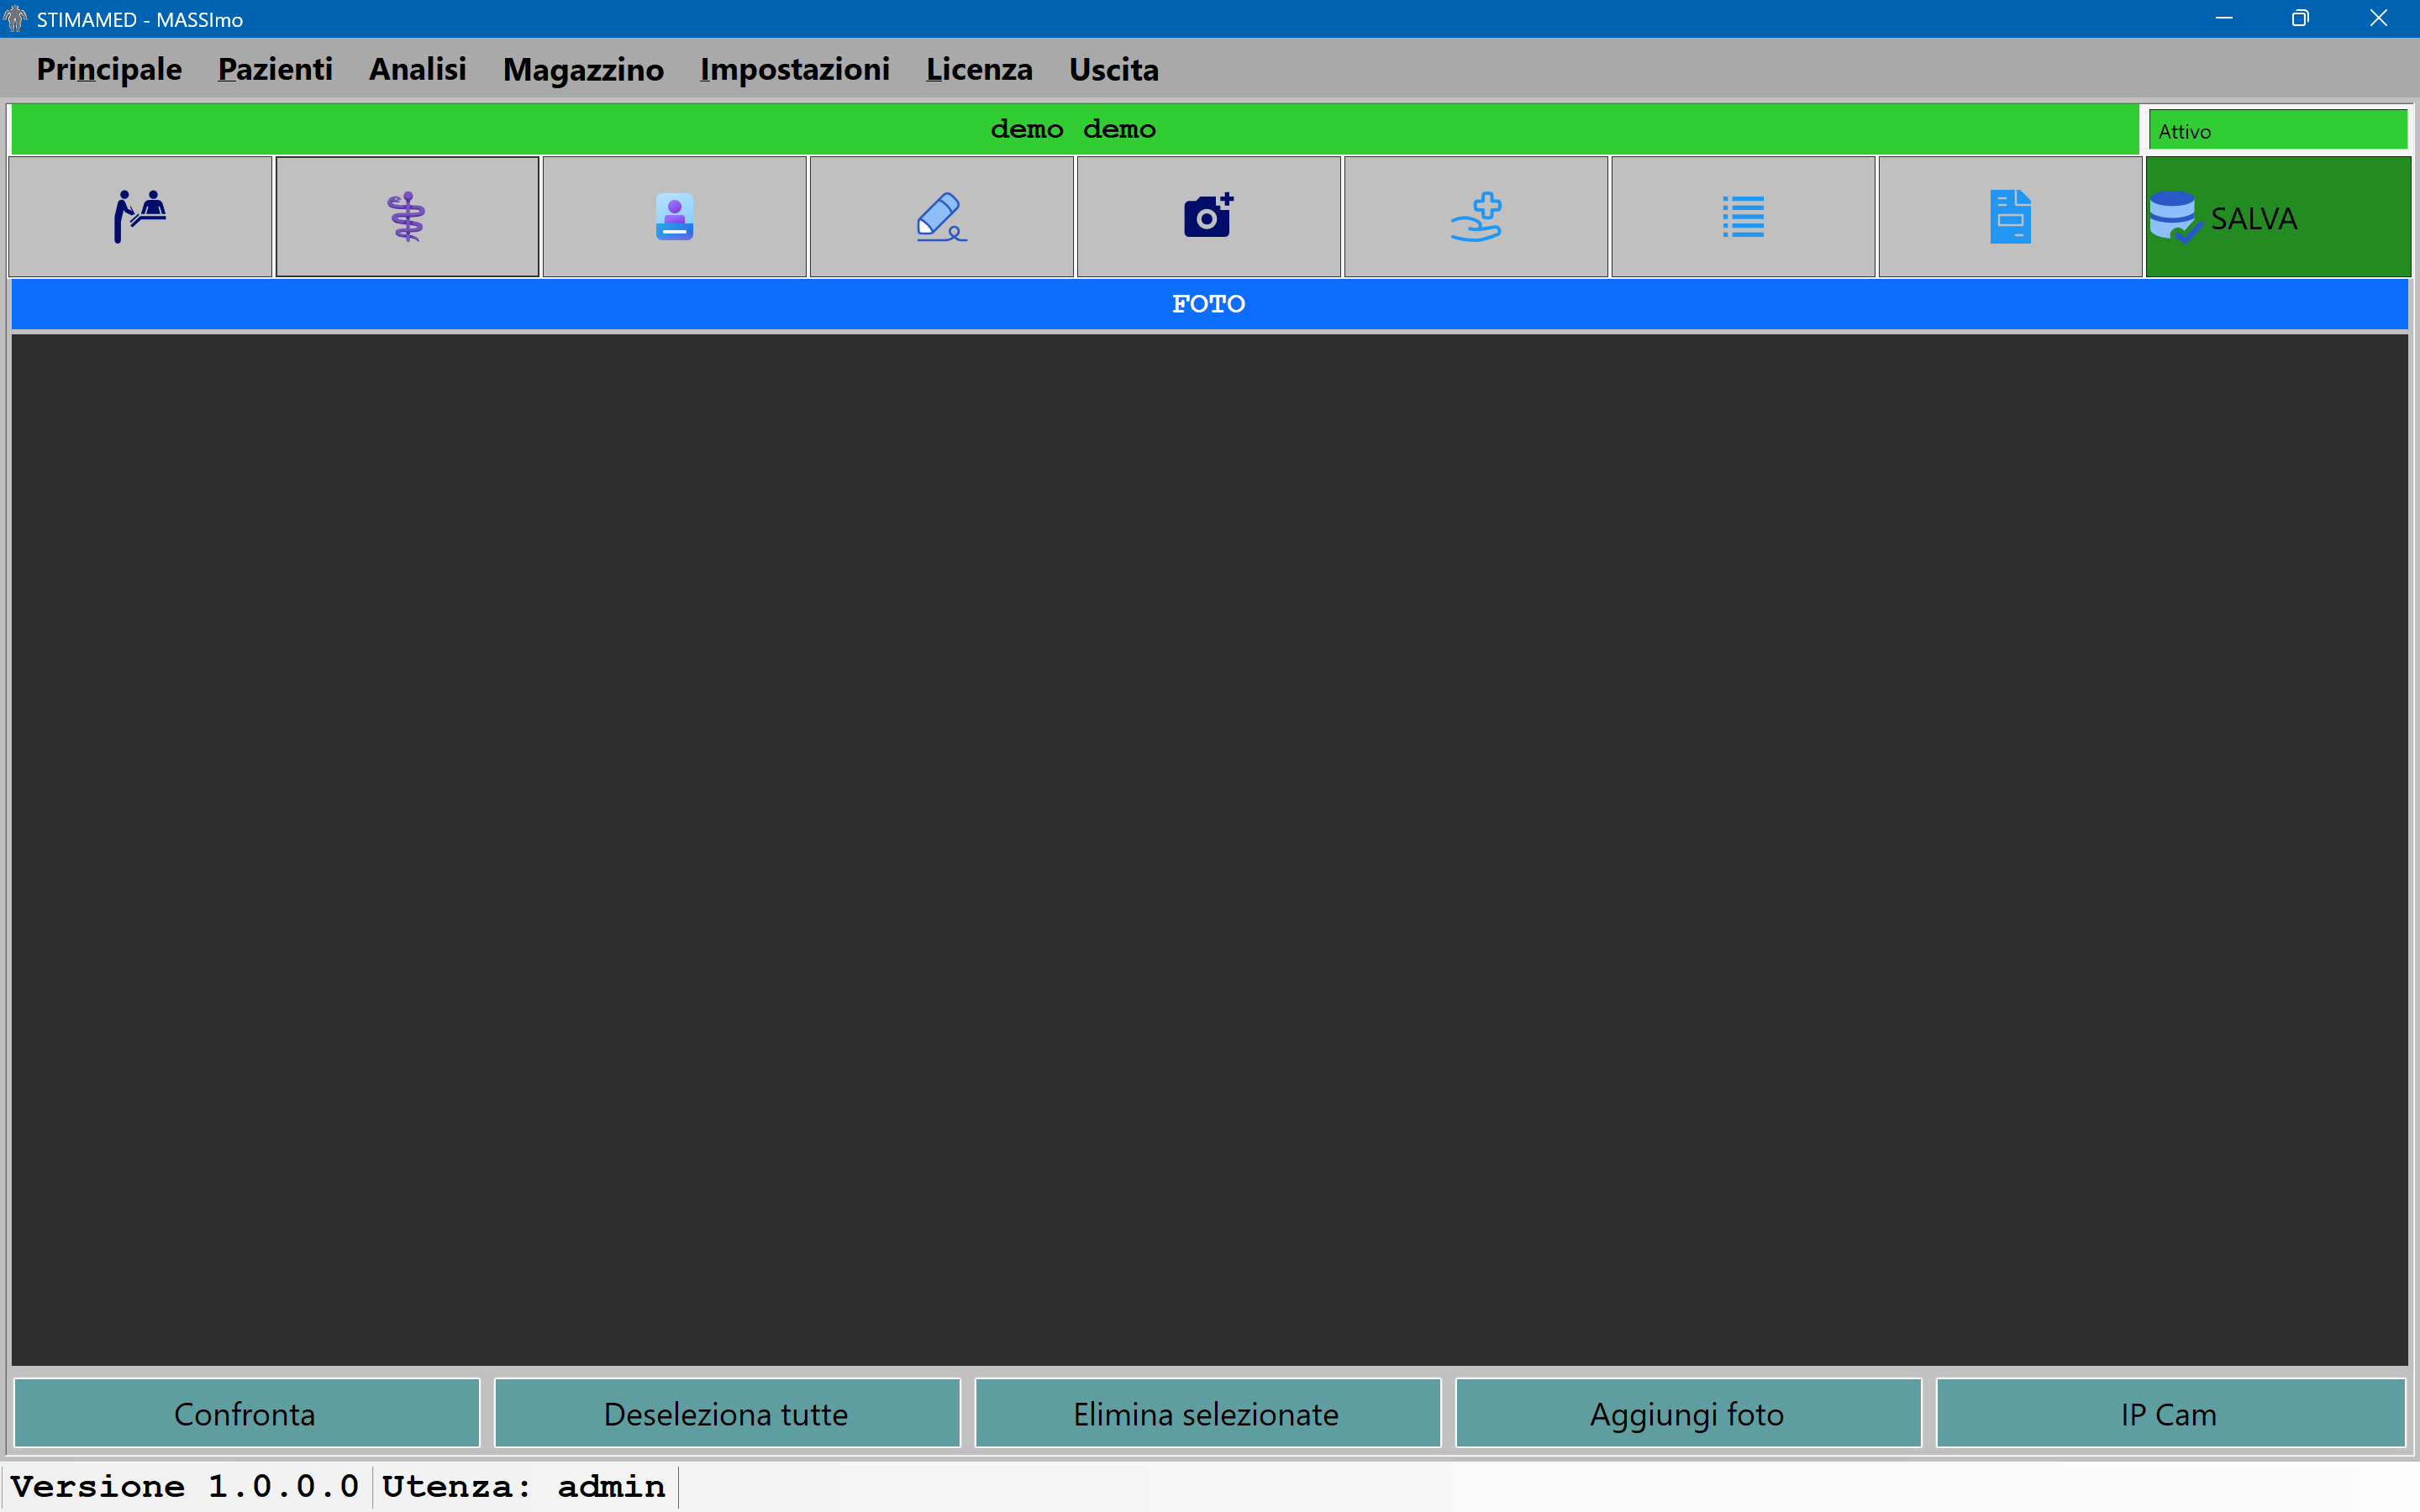Screen dimensions: 2420x1512
Task: Open the camera add-photo icon
Action: tap(1208, 216)
